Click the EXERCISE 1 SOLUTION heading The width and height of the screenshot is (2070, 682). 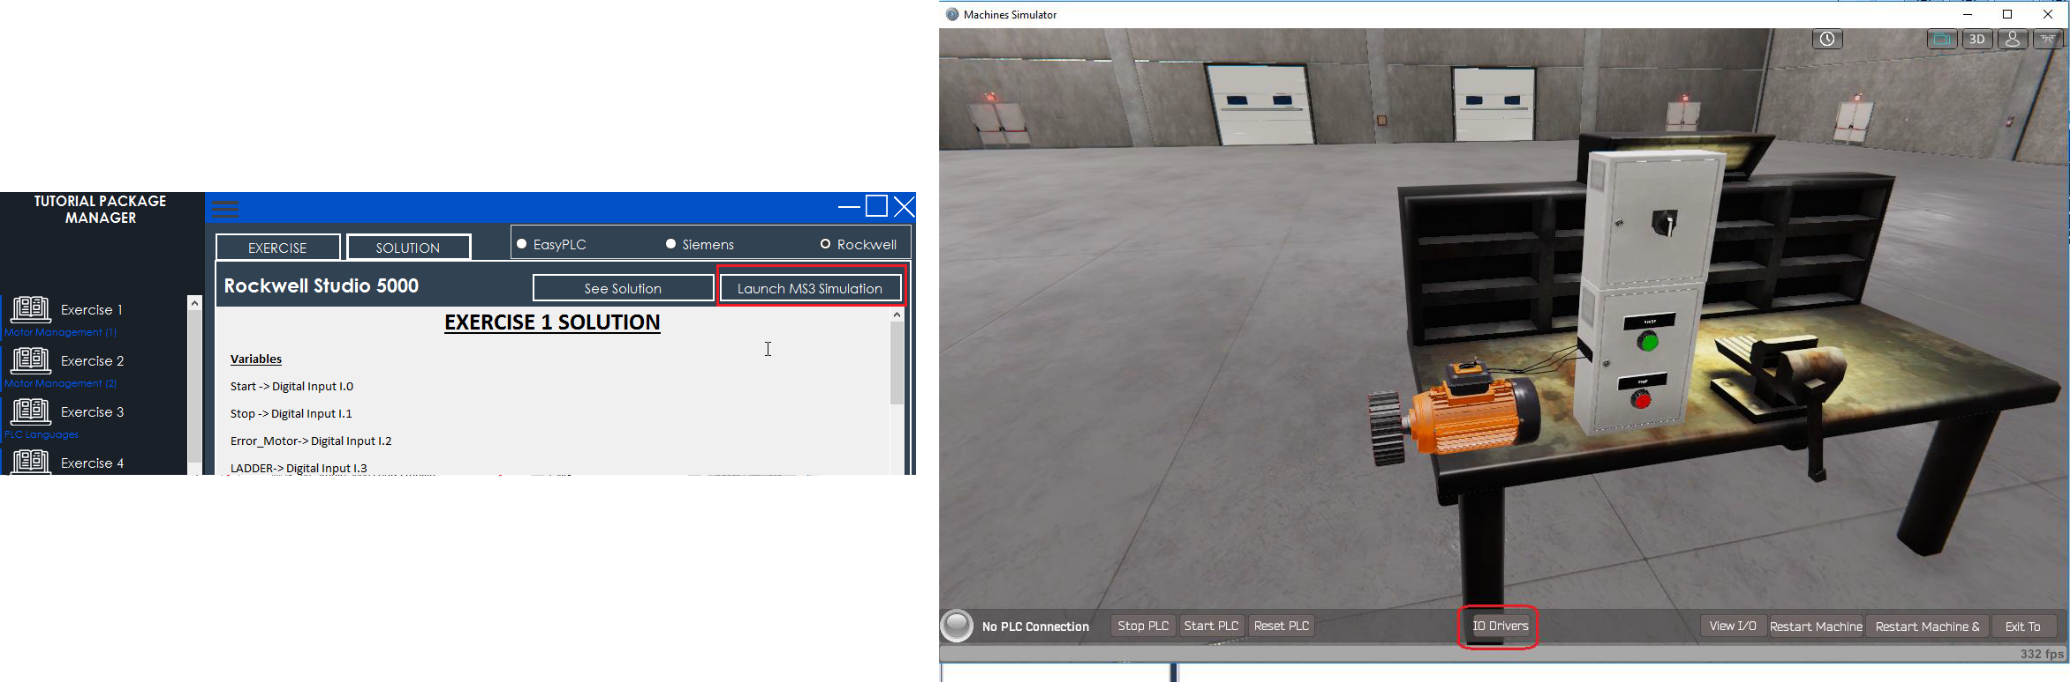[552, 322]
